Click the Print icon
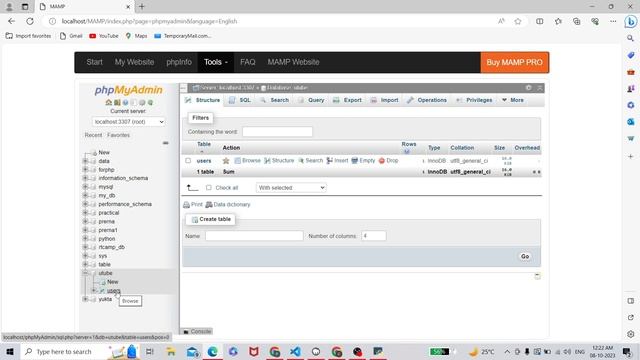Screen dimensions: 640x360 coord(186,204)
